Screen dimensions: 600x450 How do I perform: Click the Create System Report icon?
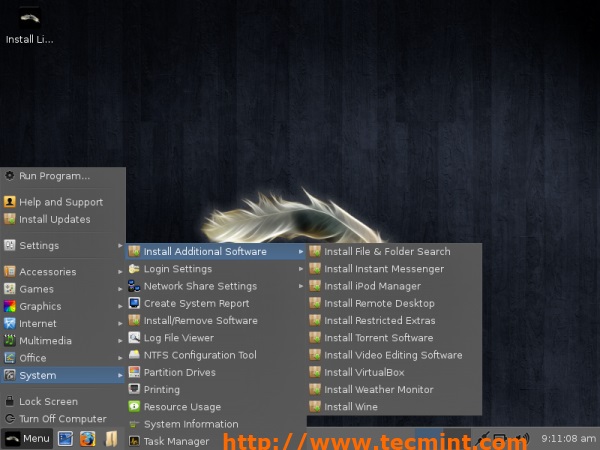pyautogui.click(x=134, y=303)
